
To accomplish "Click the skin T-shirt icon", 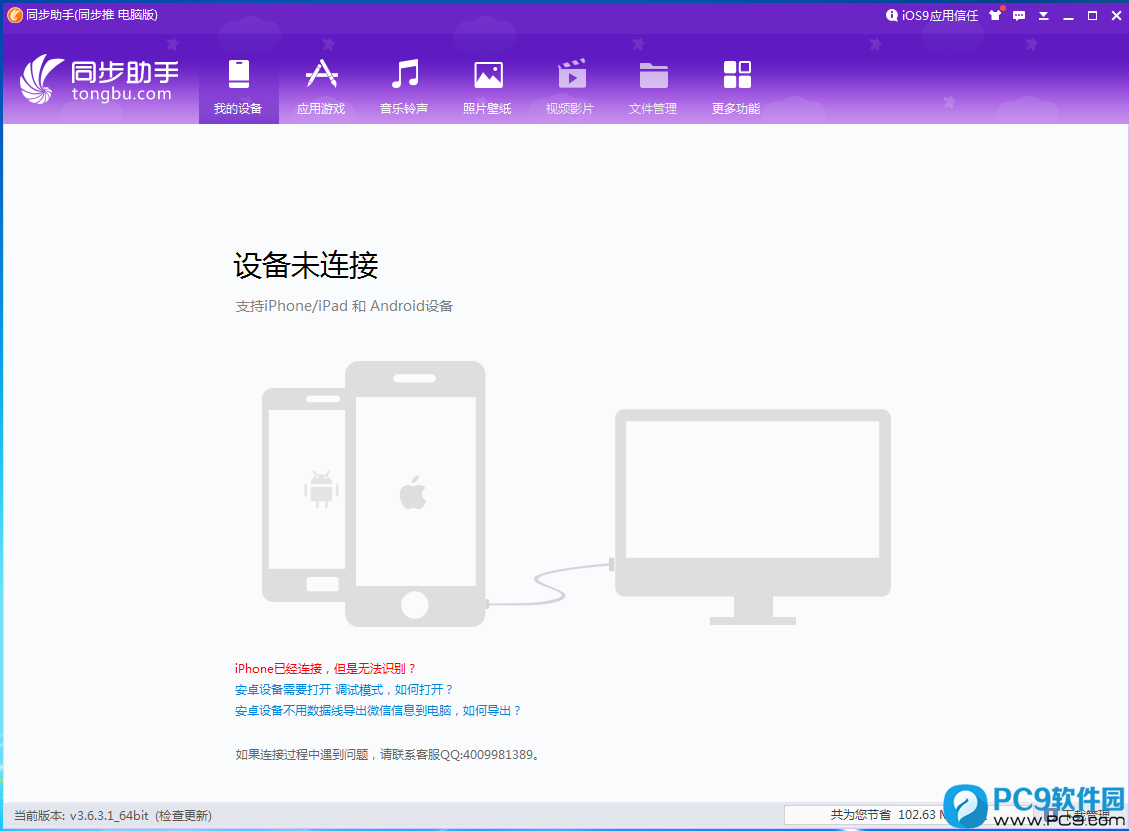I will point(996,14).
